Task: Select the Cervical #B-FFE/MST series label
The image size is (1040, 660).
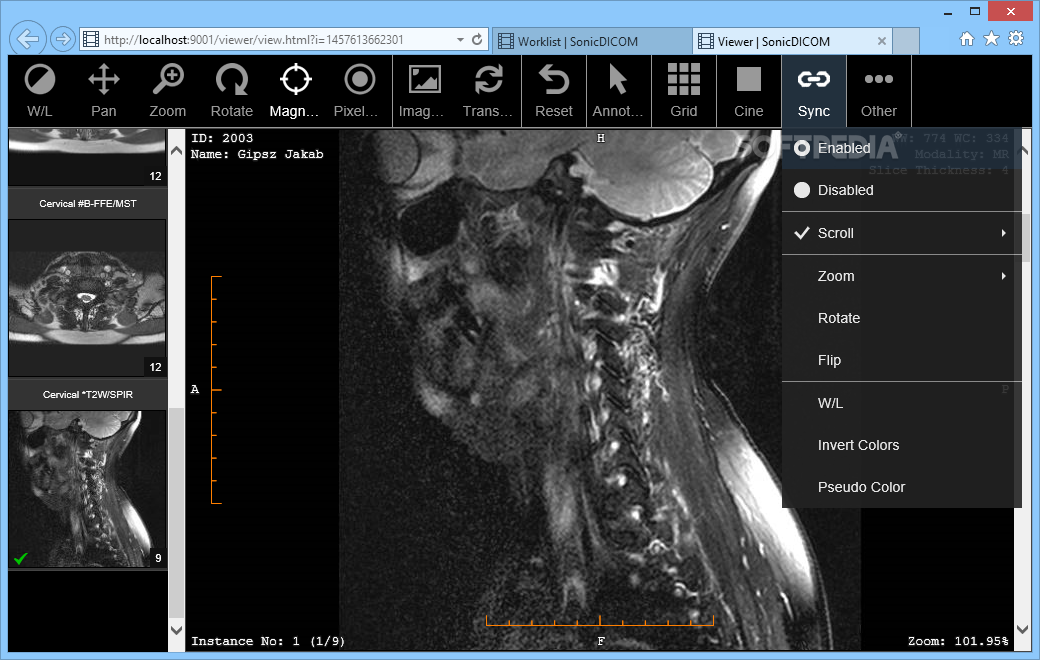Action: [88, 204]
